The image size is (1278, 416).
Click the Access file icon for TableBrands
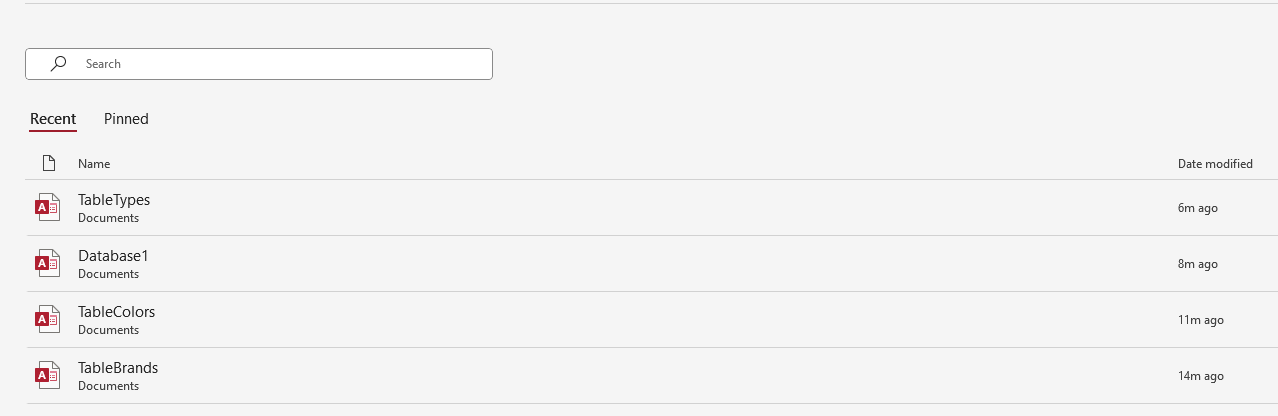(48, 375)
